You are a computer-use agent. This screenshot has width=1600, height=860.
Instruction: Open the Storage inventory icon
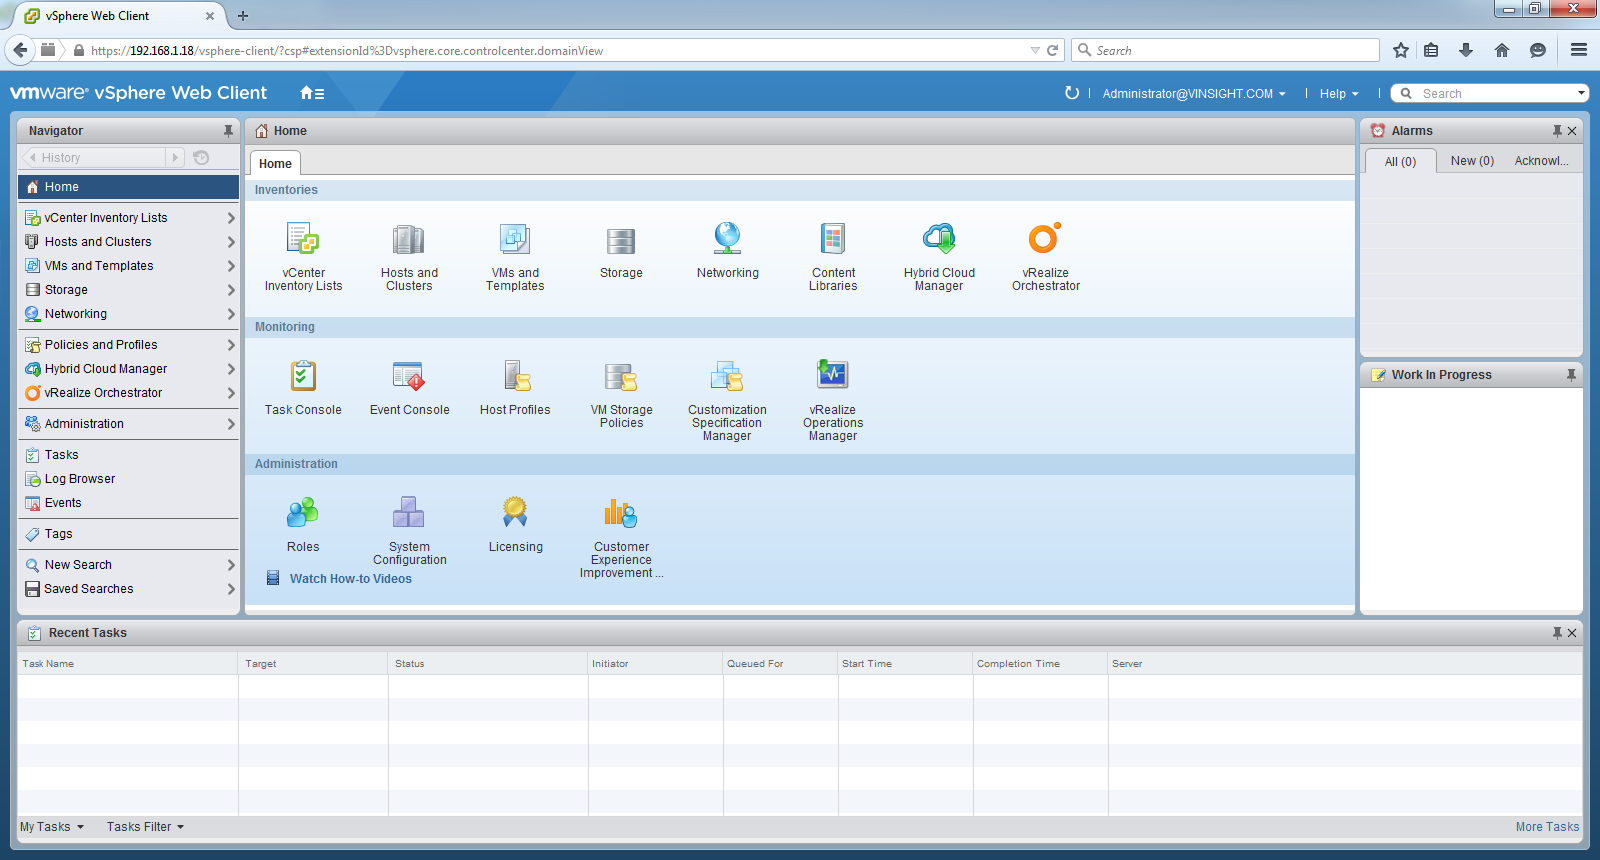621,241
